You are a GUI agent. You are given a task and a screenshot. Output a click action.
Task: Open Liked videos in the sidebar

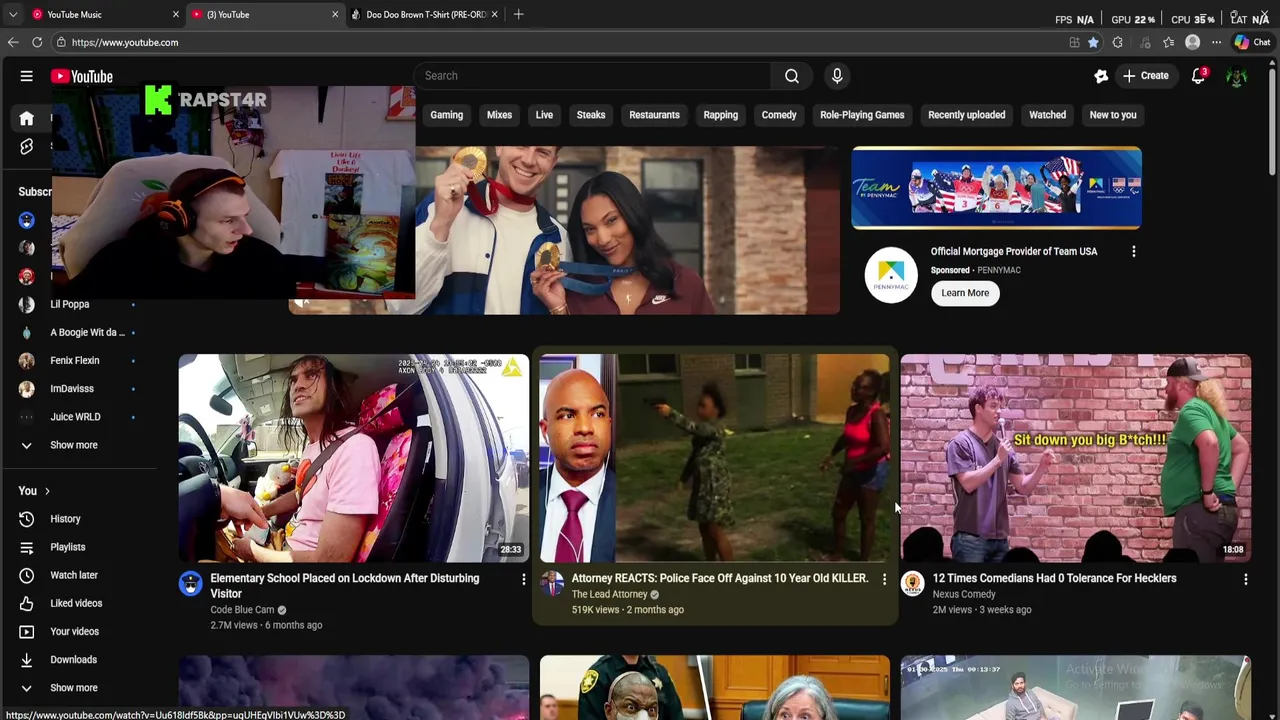coord(78,603)
